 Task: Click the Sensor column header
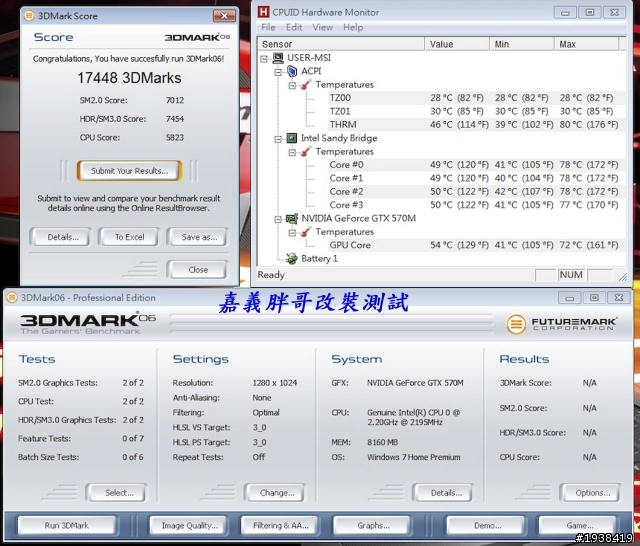tap(341, 44)
